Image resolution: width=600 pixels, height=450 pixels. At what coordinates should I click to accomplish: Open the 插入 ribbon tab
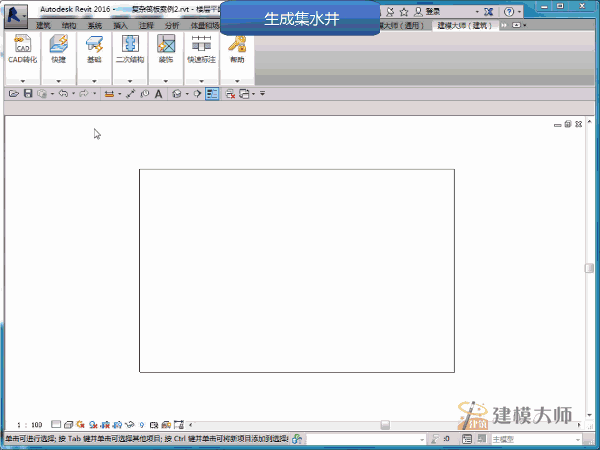click(x=120, y=26)
